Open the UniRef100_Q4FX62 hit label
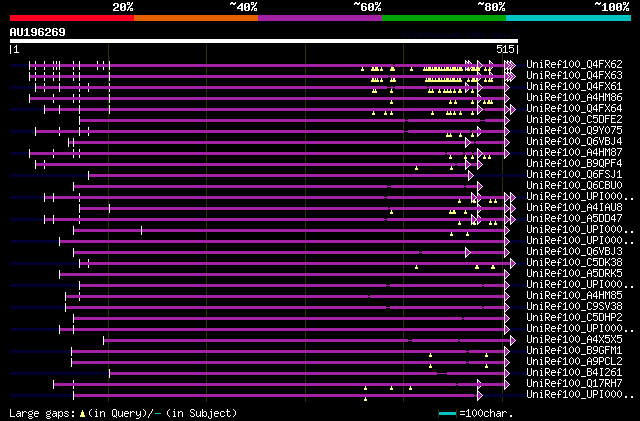Screen dimensions: 640x421 pyautogui.click(x=574, y=65)
